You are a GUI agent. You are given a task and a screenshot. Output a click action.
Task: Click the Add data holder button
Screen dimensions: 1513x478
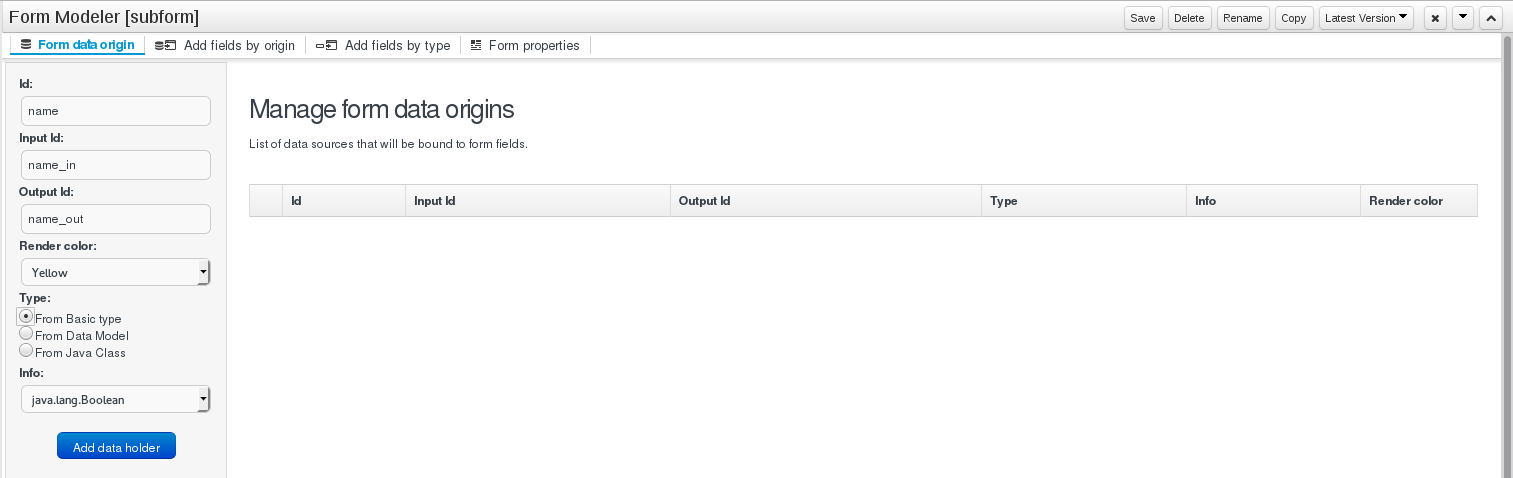(x=116, y=446)
